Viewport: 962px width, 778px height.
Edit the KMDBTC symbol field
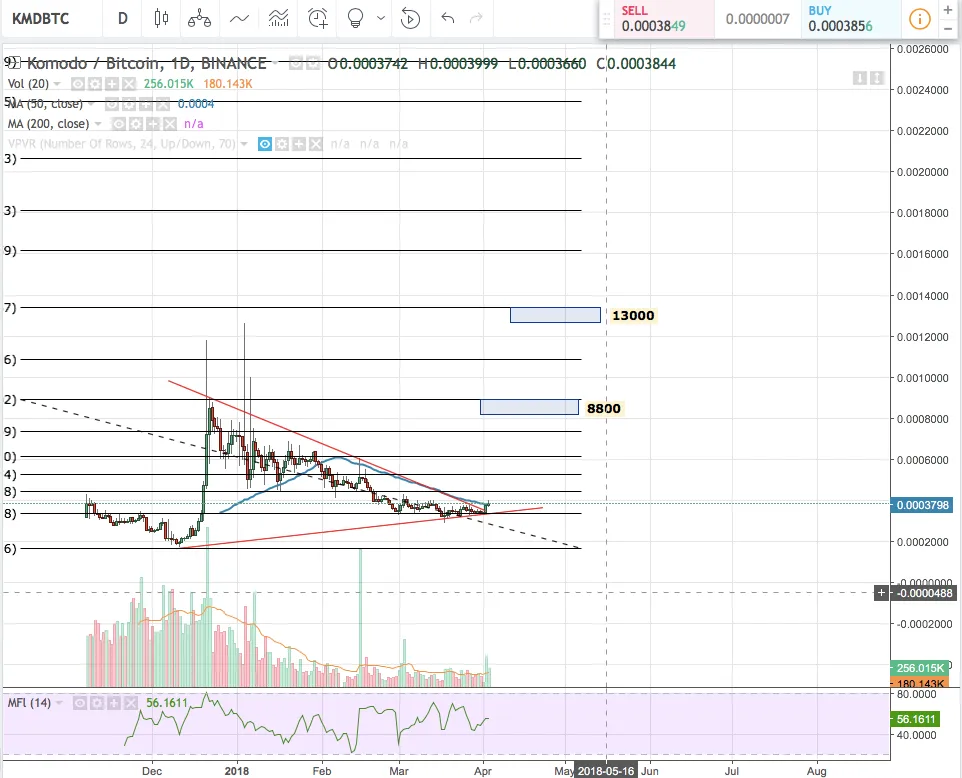click(x=41, y=18)
